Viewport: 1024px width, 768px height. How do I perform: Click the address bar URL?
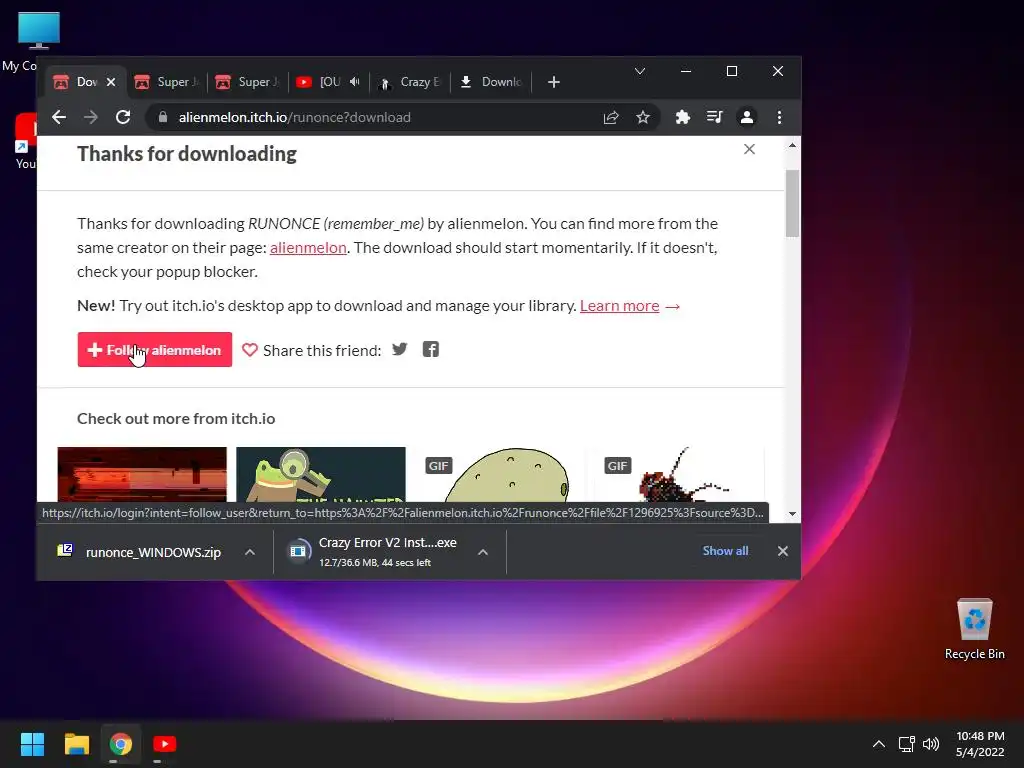click(295, 118)
